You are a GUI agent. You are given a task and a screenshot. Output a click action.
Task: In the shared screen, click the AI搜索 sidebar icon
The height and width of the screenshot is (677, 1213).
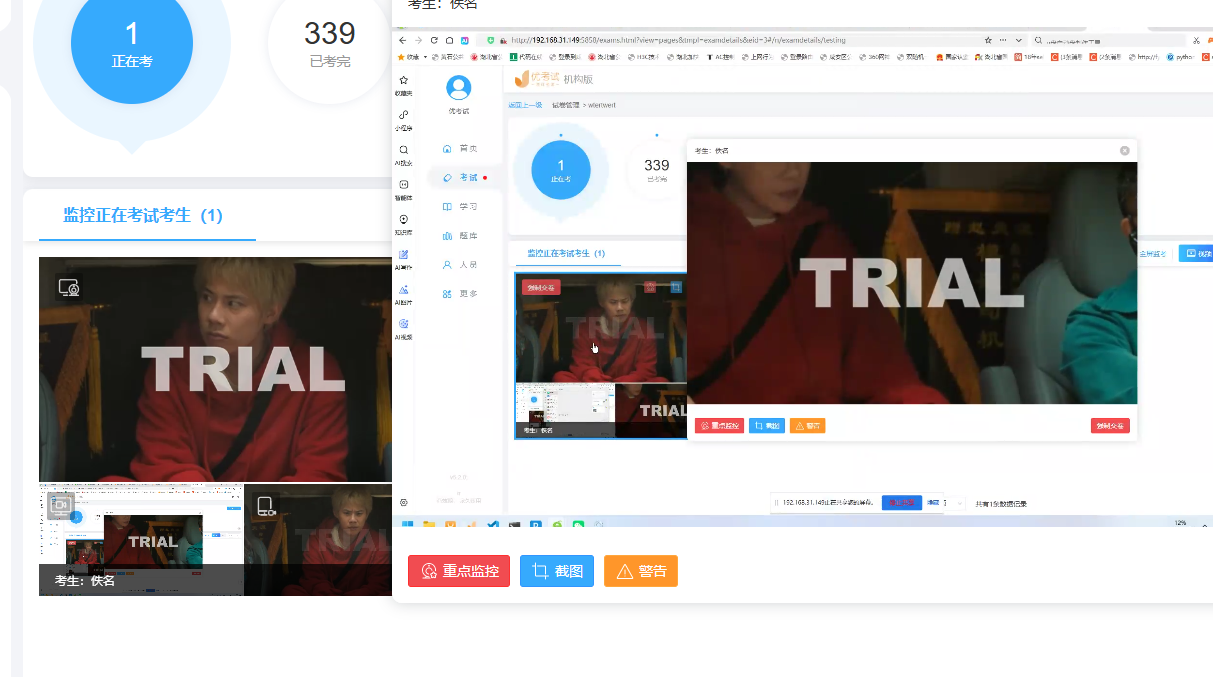pos(403,149)
